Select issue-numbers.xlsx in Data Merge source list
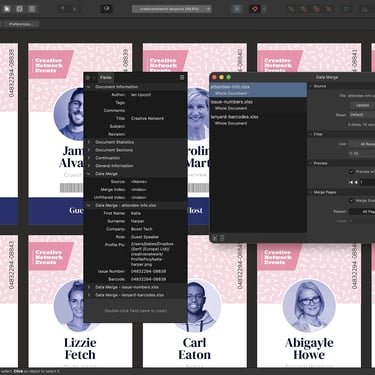Screen dimensions: 375x375 tap(232, 102)
